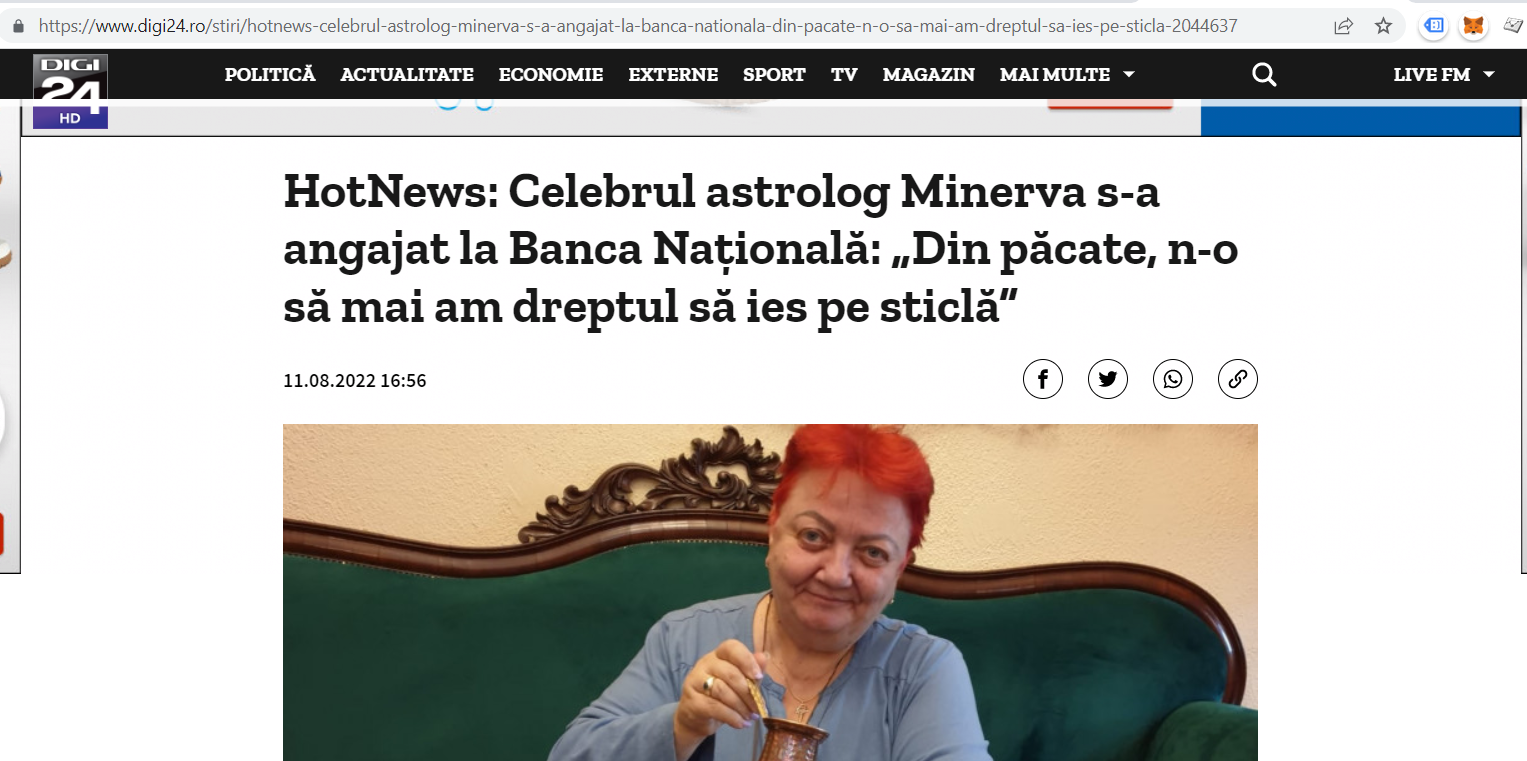Screen dimensions: 1527x761
Task: Share article via WhatsApp icon
Action: (1173, 379)
